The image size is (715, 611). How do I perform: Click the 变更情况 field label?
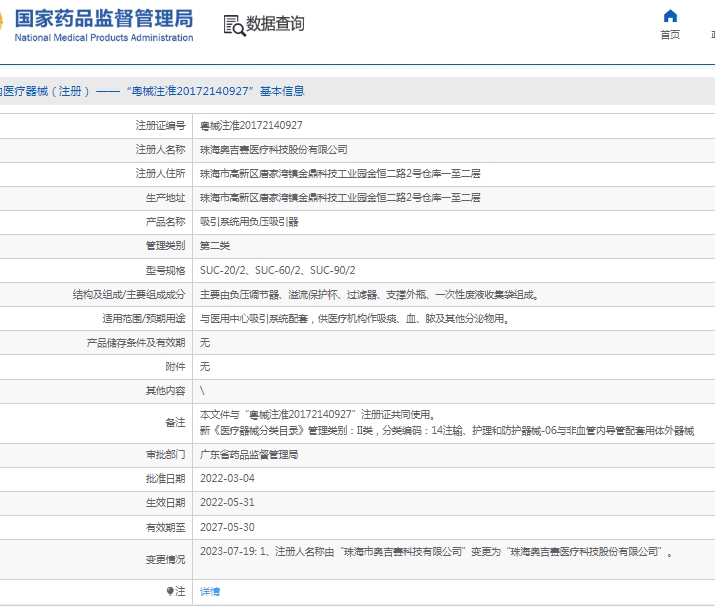pos(166,560)
